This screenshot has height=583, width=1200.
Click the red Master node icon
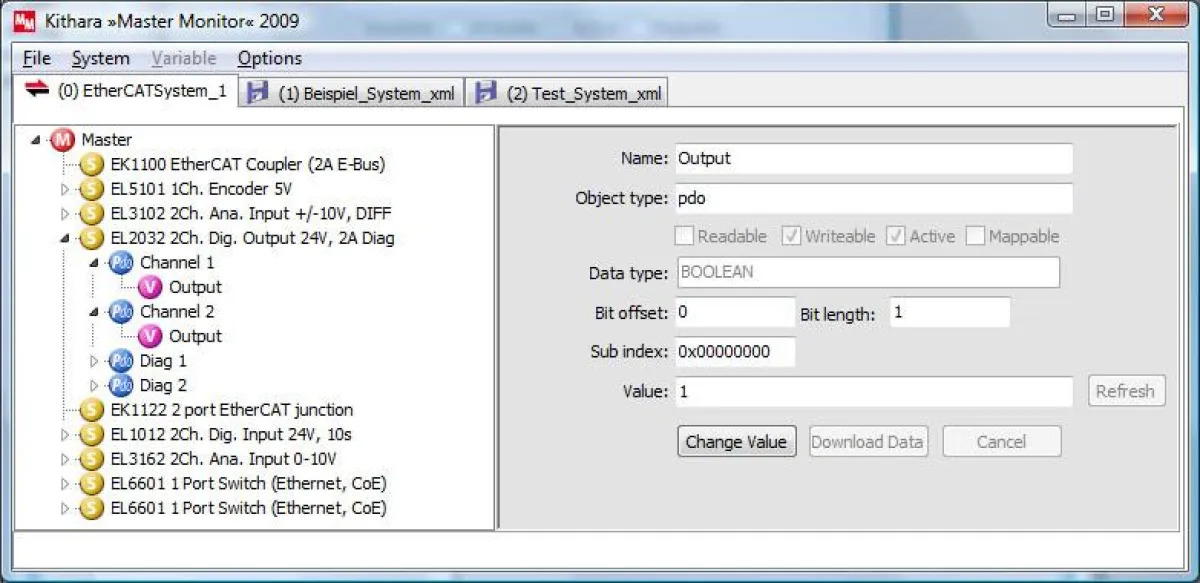[63, 140]
